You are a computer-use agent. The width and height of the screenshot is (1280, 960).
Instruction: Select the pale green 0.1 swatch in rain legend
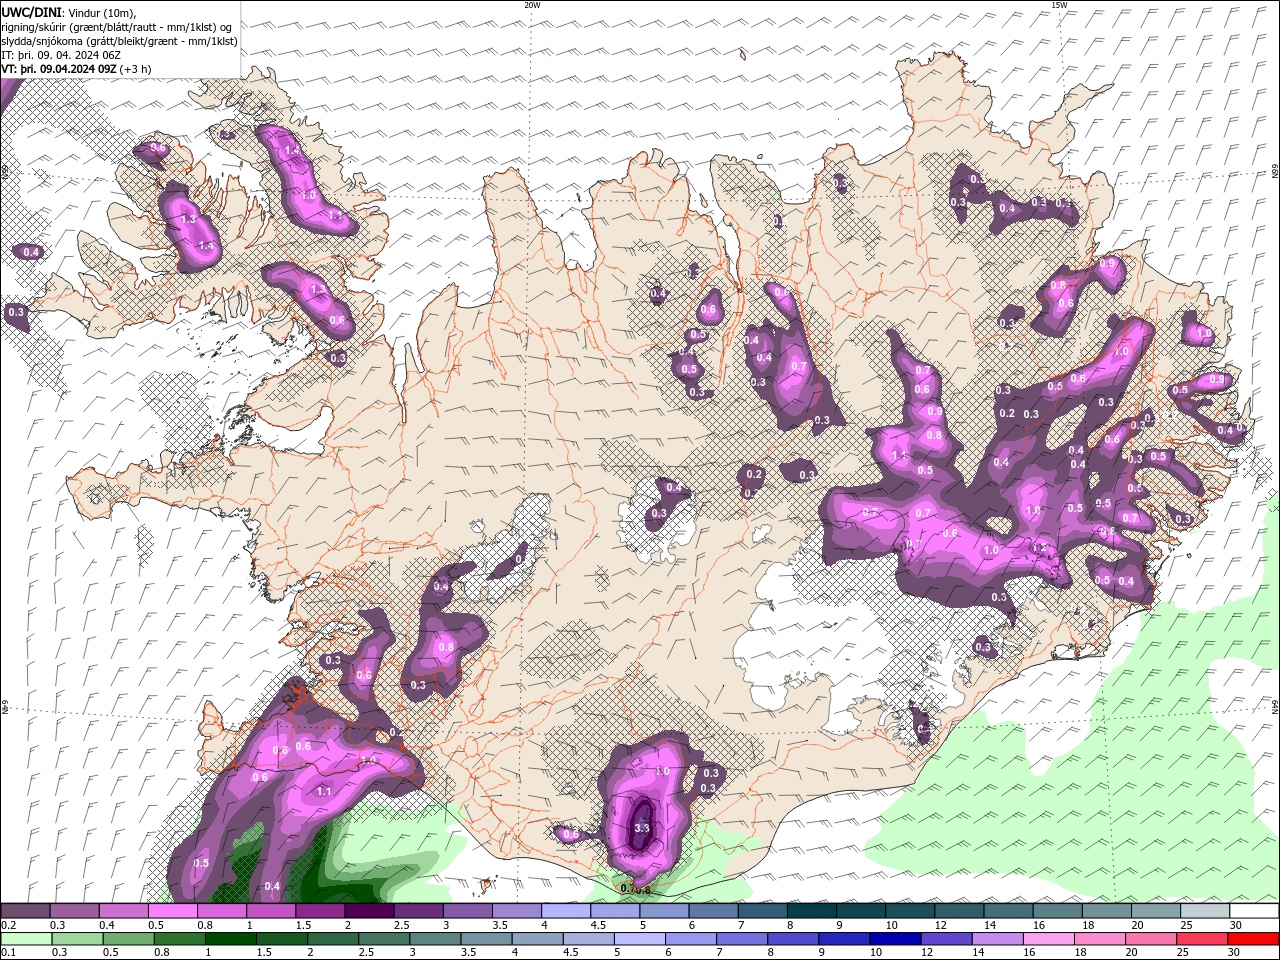coord(26,939)
